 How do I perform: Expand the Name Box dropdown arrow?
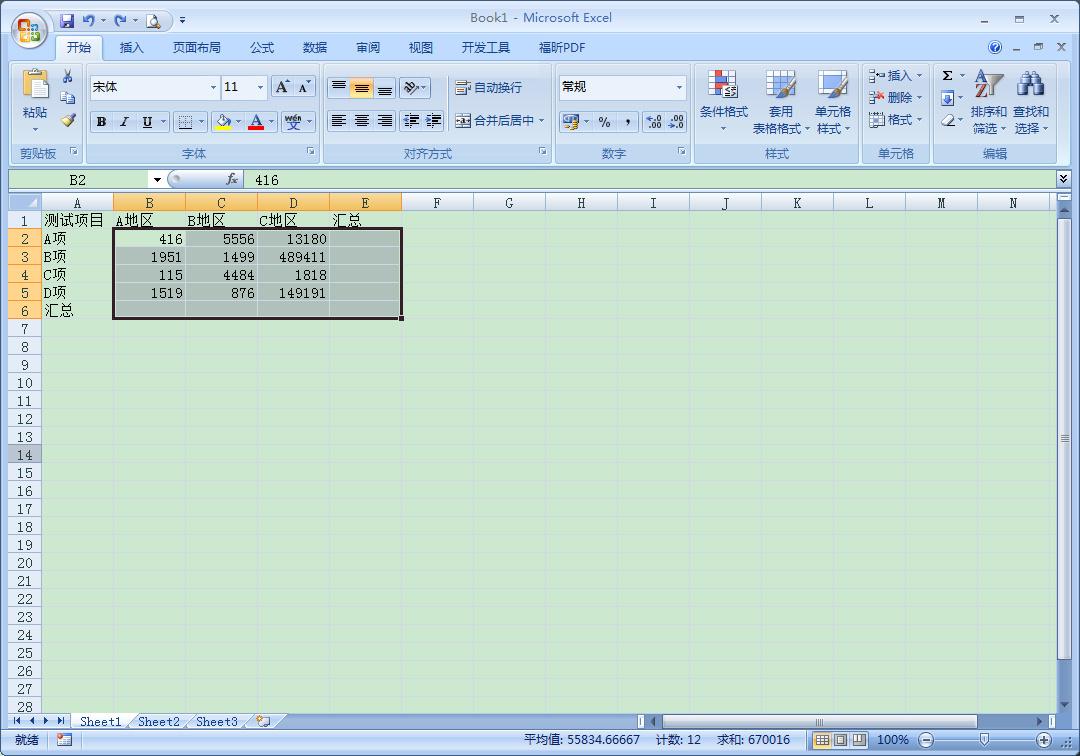(x=156, y=180)
